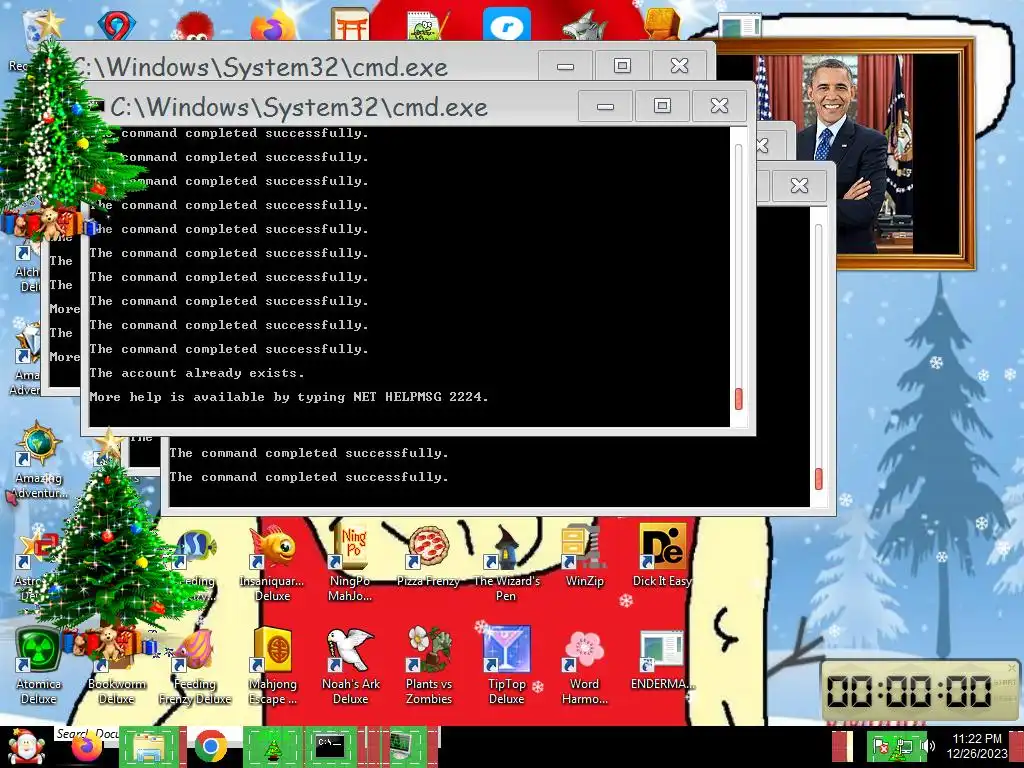
Task: Open the blue 'r' desktop icon
Action: tap(507, 26)
